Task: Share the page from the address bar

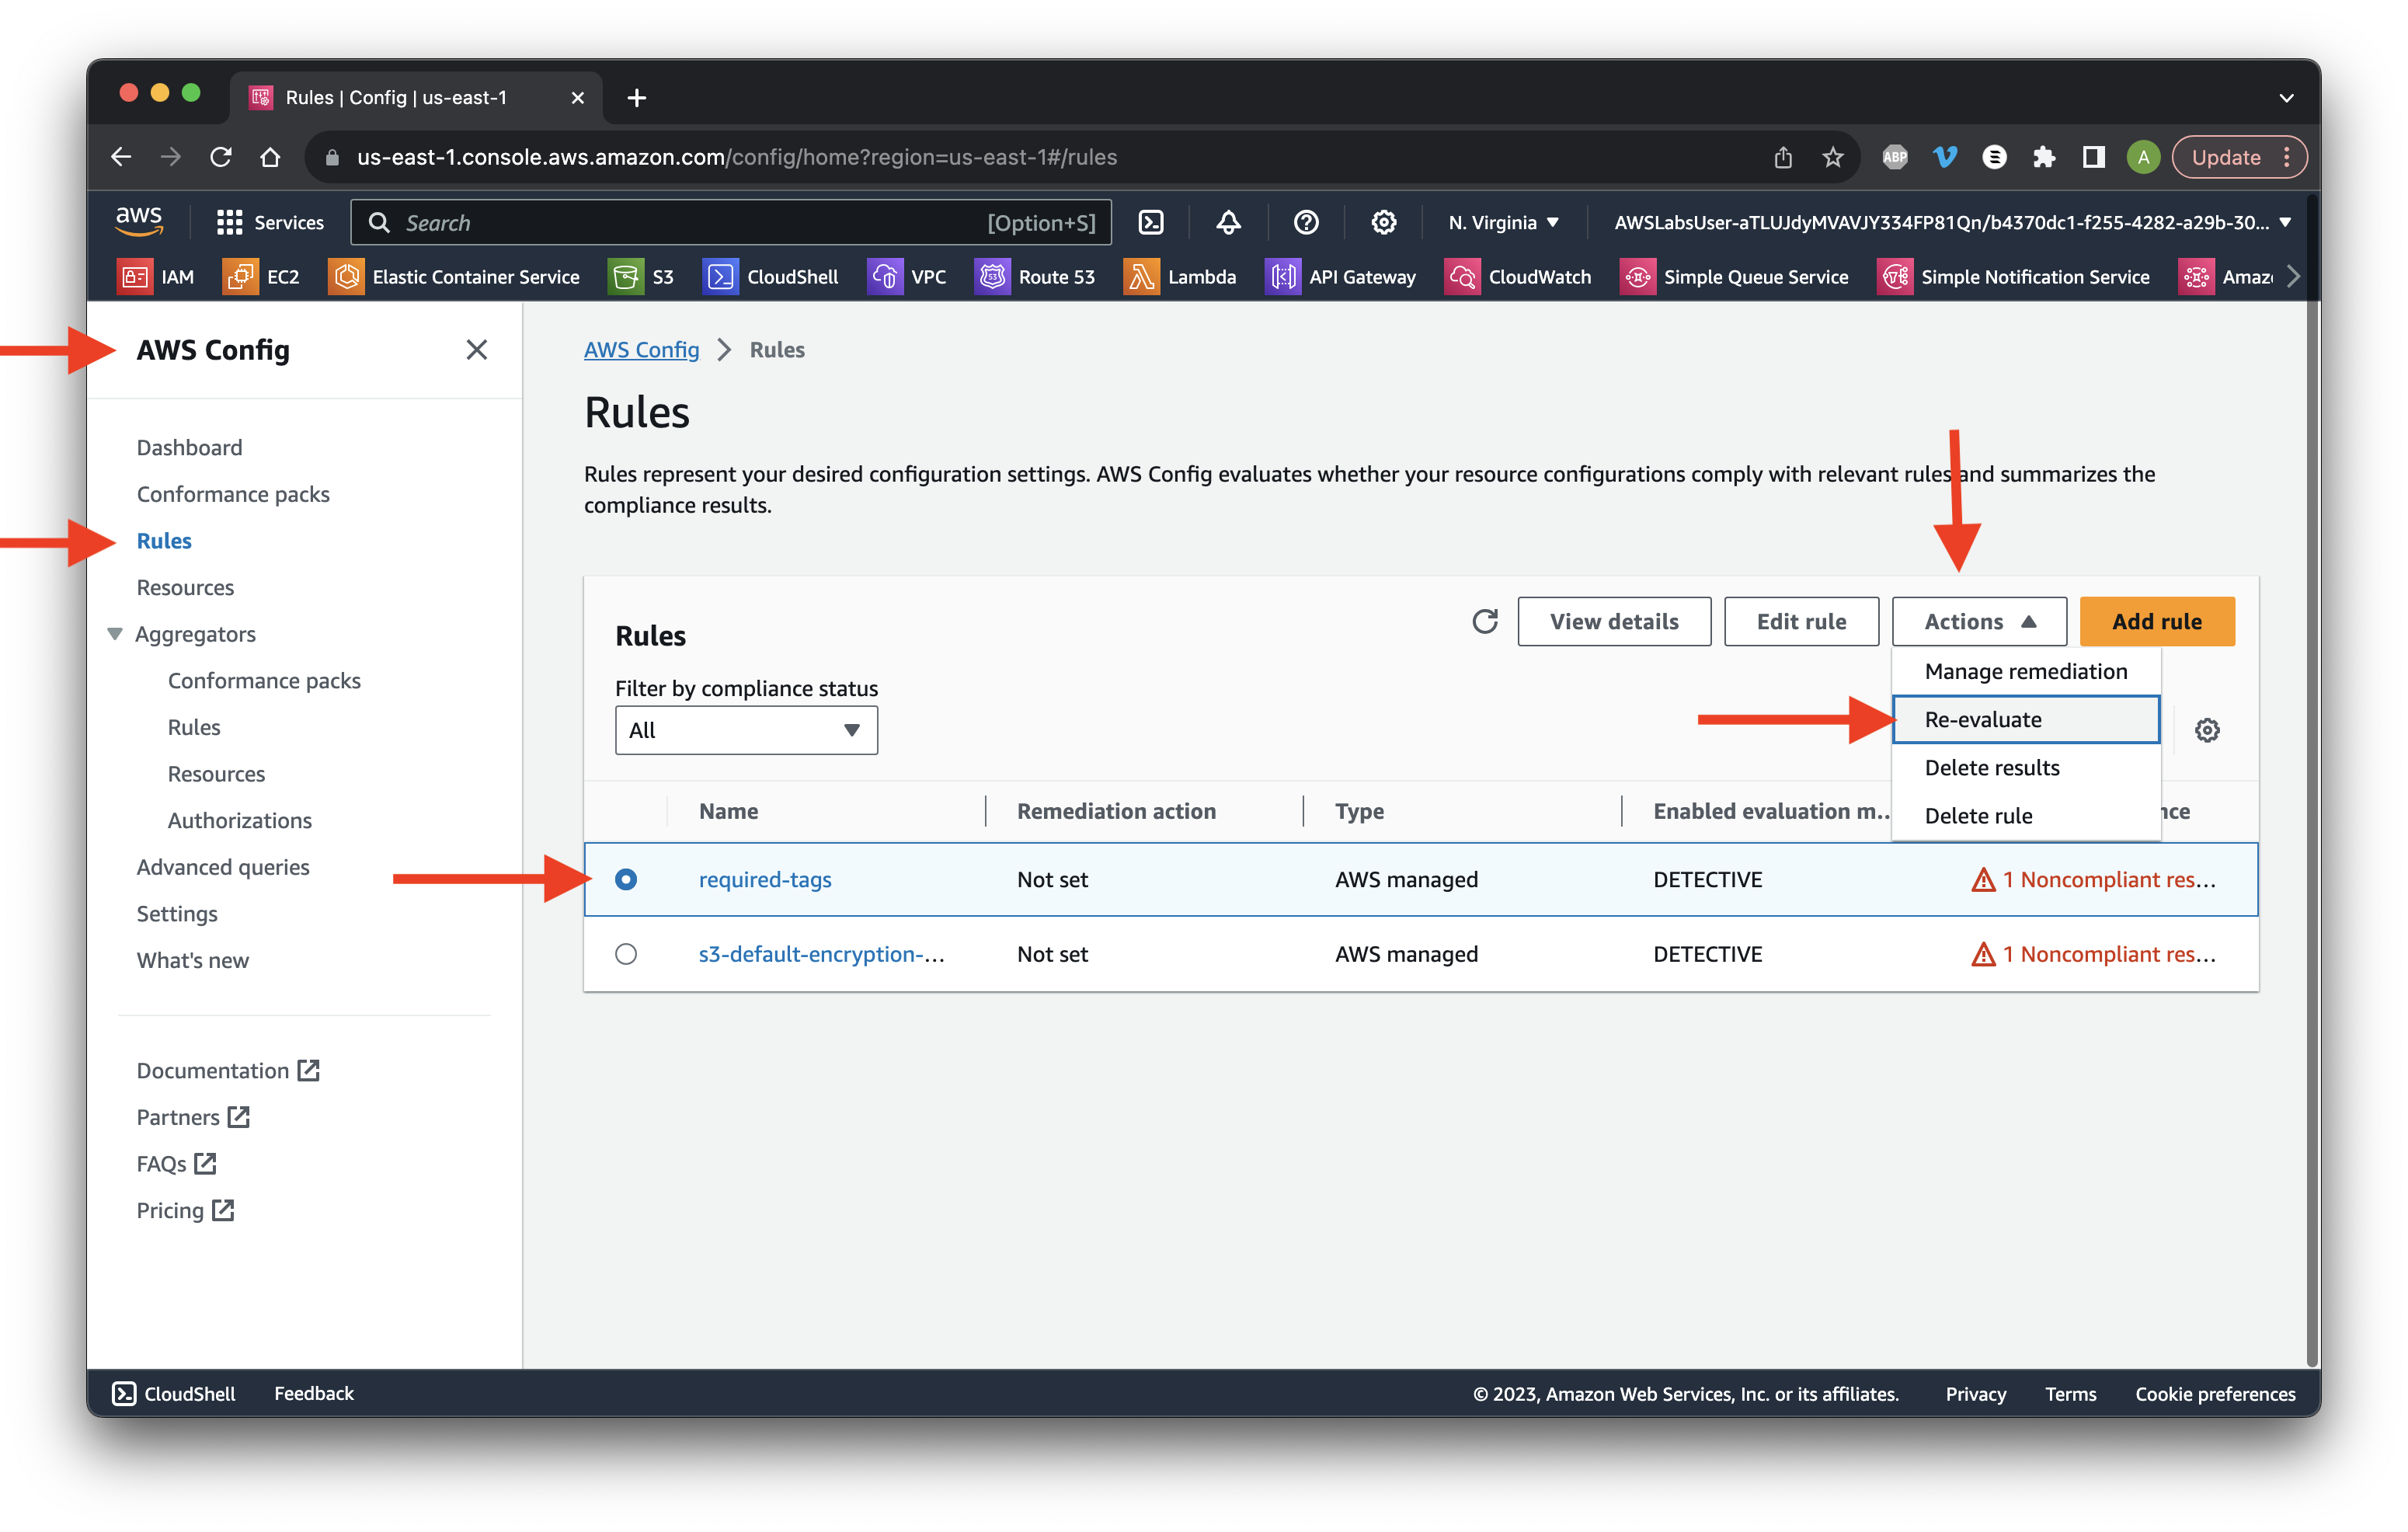Action: point(1783,157)
